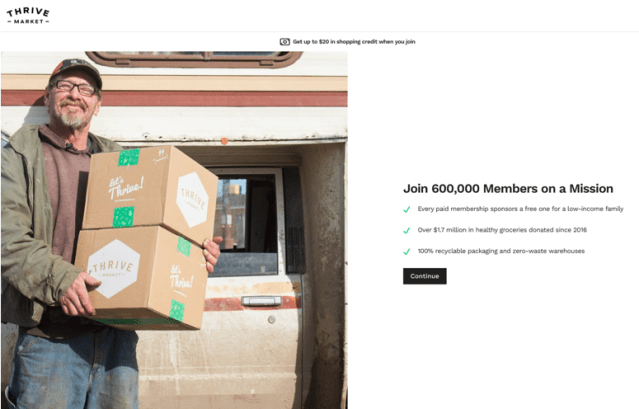This screenshot has height=409, width=639.
Task: Click the "Let's Thrive!" lettering on lower box
Action: [181, 277]
